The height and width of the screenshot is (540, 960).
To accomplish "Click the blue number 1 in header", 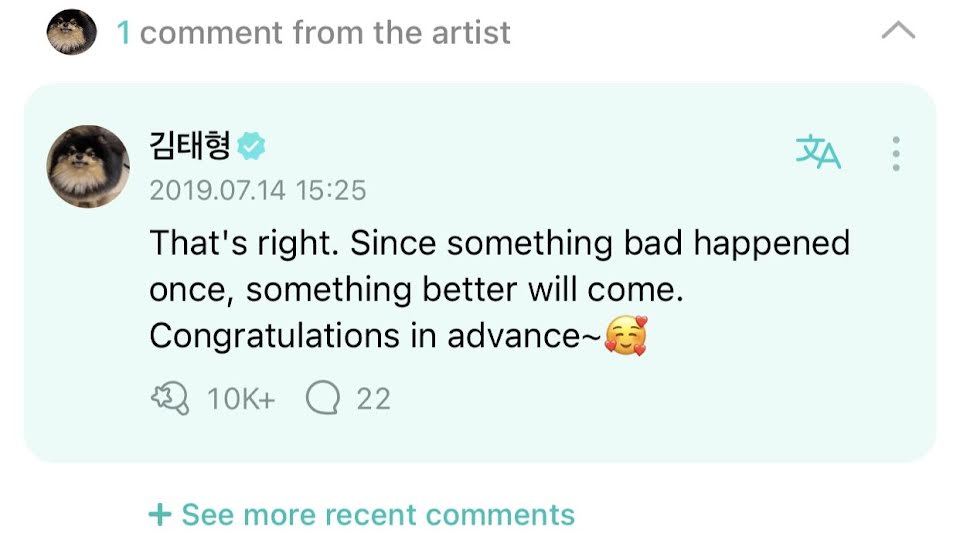I will point(124,33).
